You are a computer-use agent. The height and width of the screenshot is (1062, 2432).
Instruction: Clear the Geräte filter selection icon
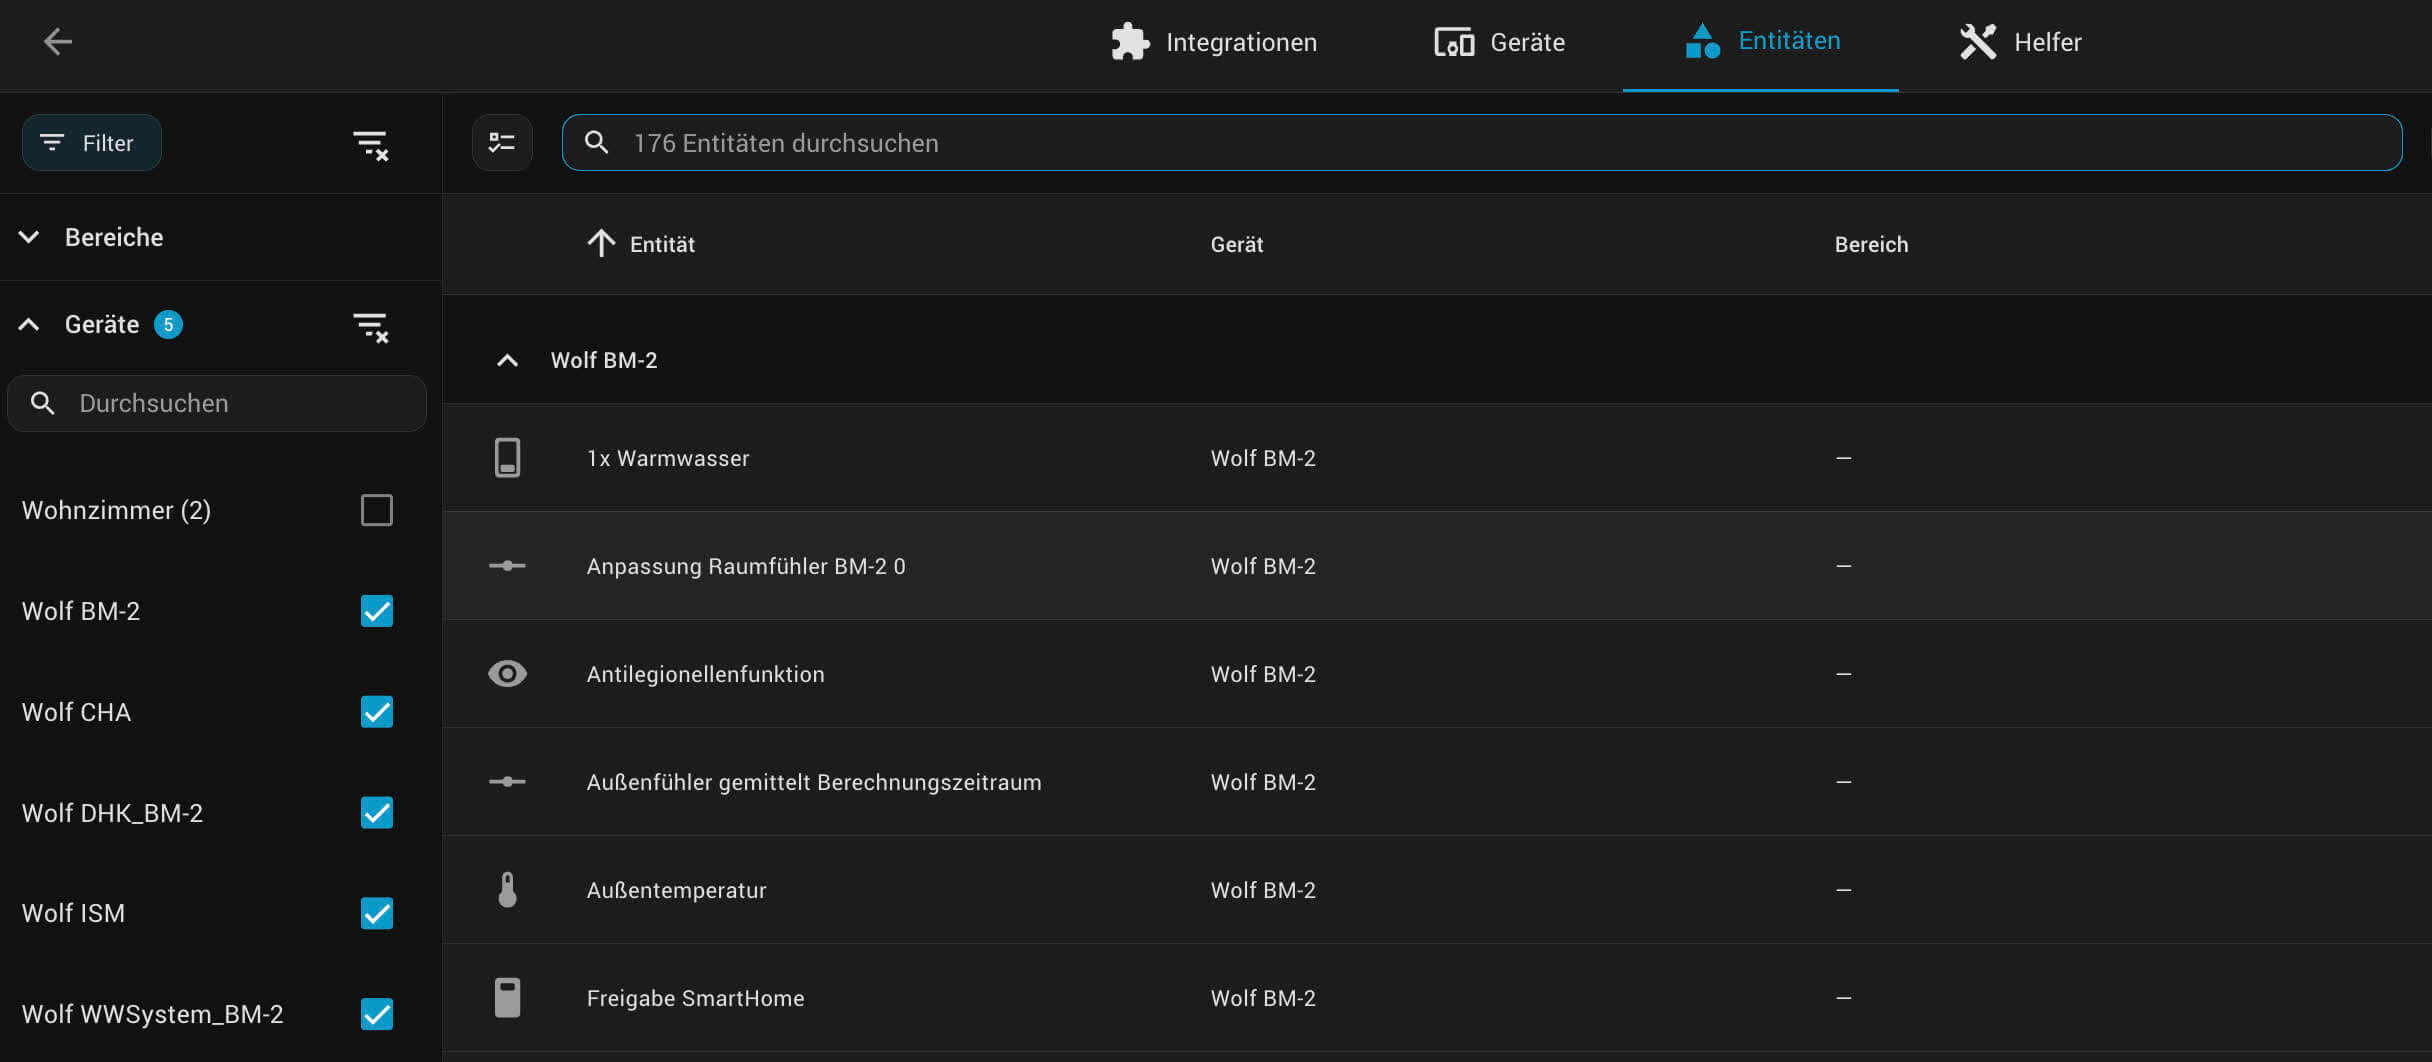(371, 327)
